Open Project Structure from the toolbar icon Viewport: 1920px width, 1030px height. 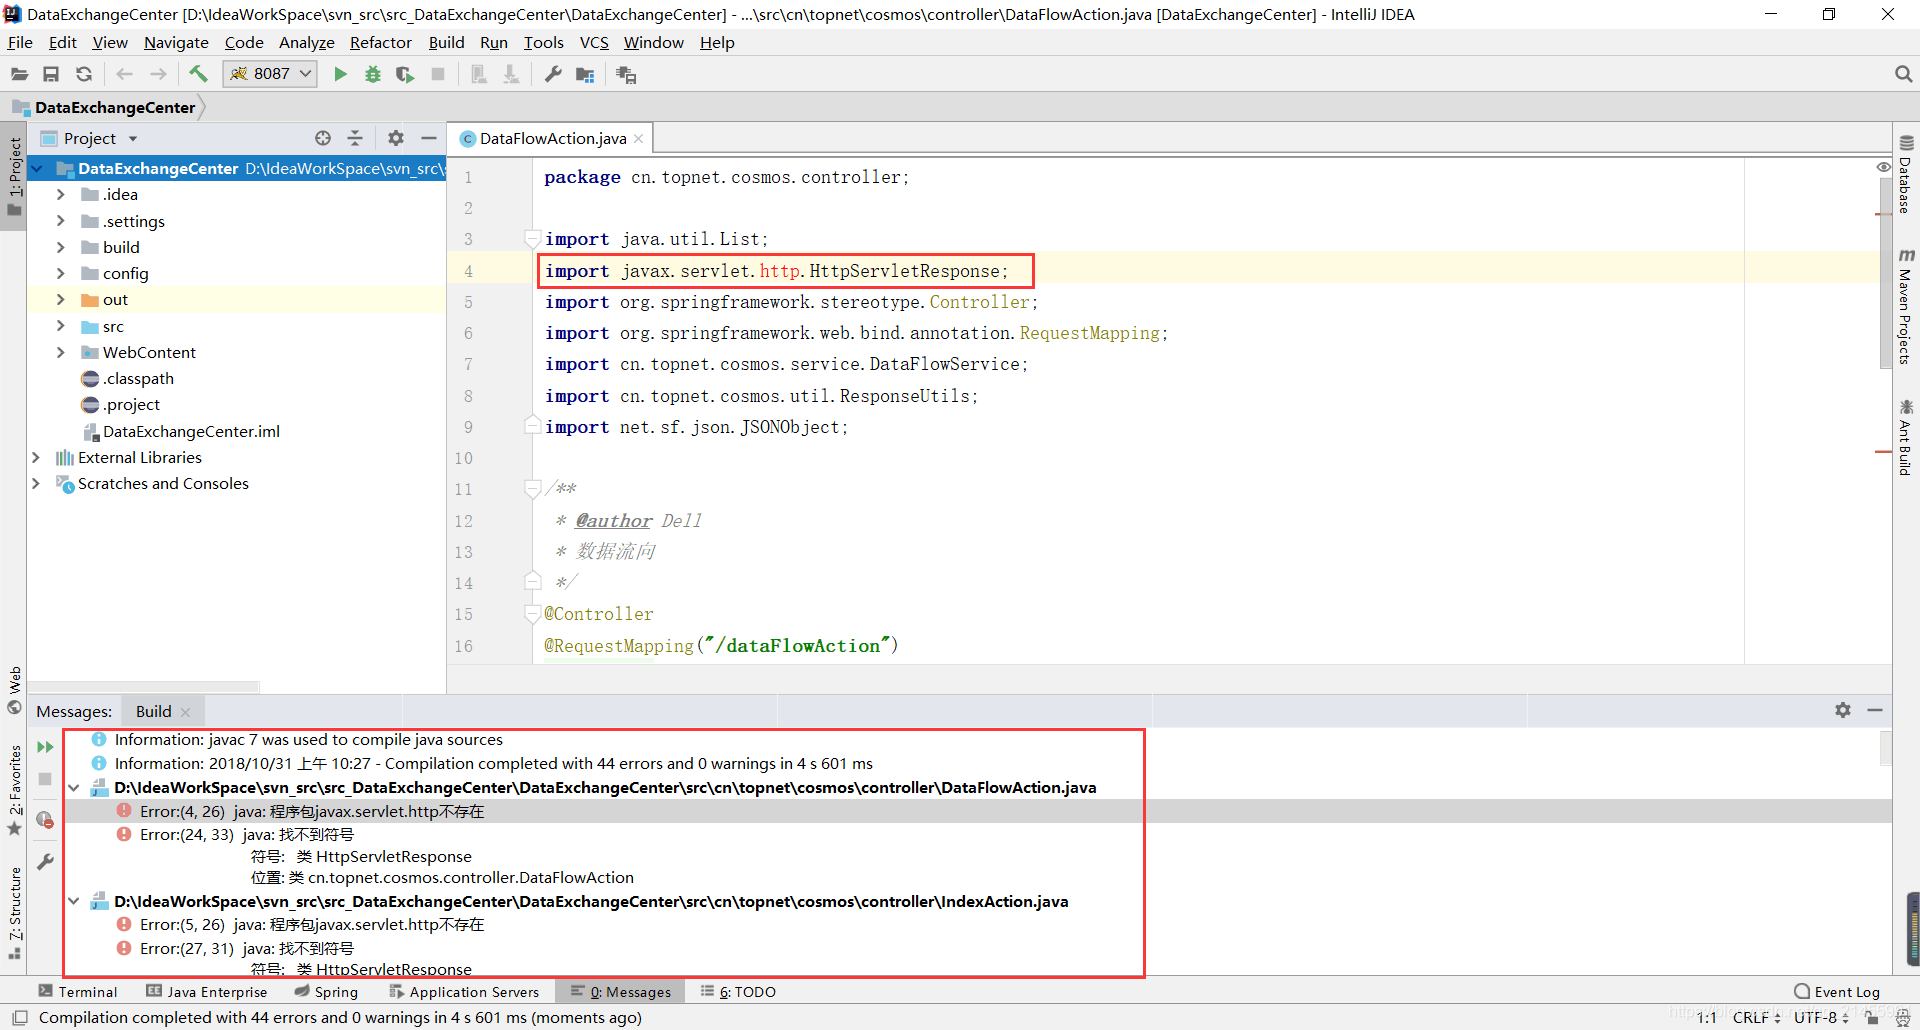585,75
